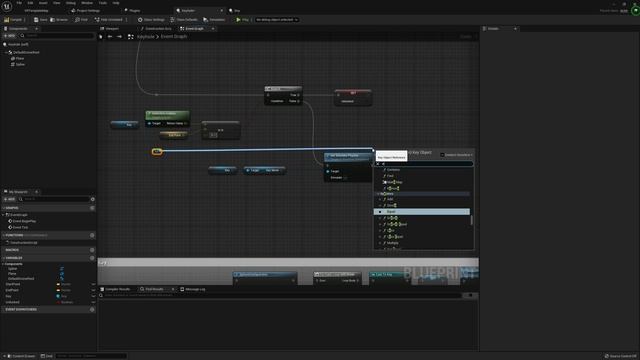
Task: Click the graph overview grid icon
Action: [131, 37]
